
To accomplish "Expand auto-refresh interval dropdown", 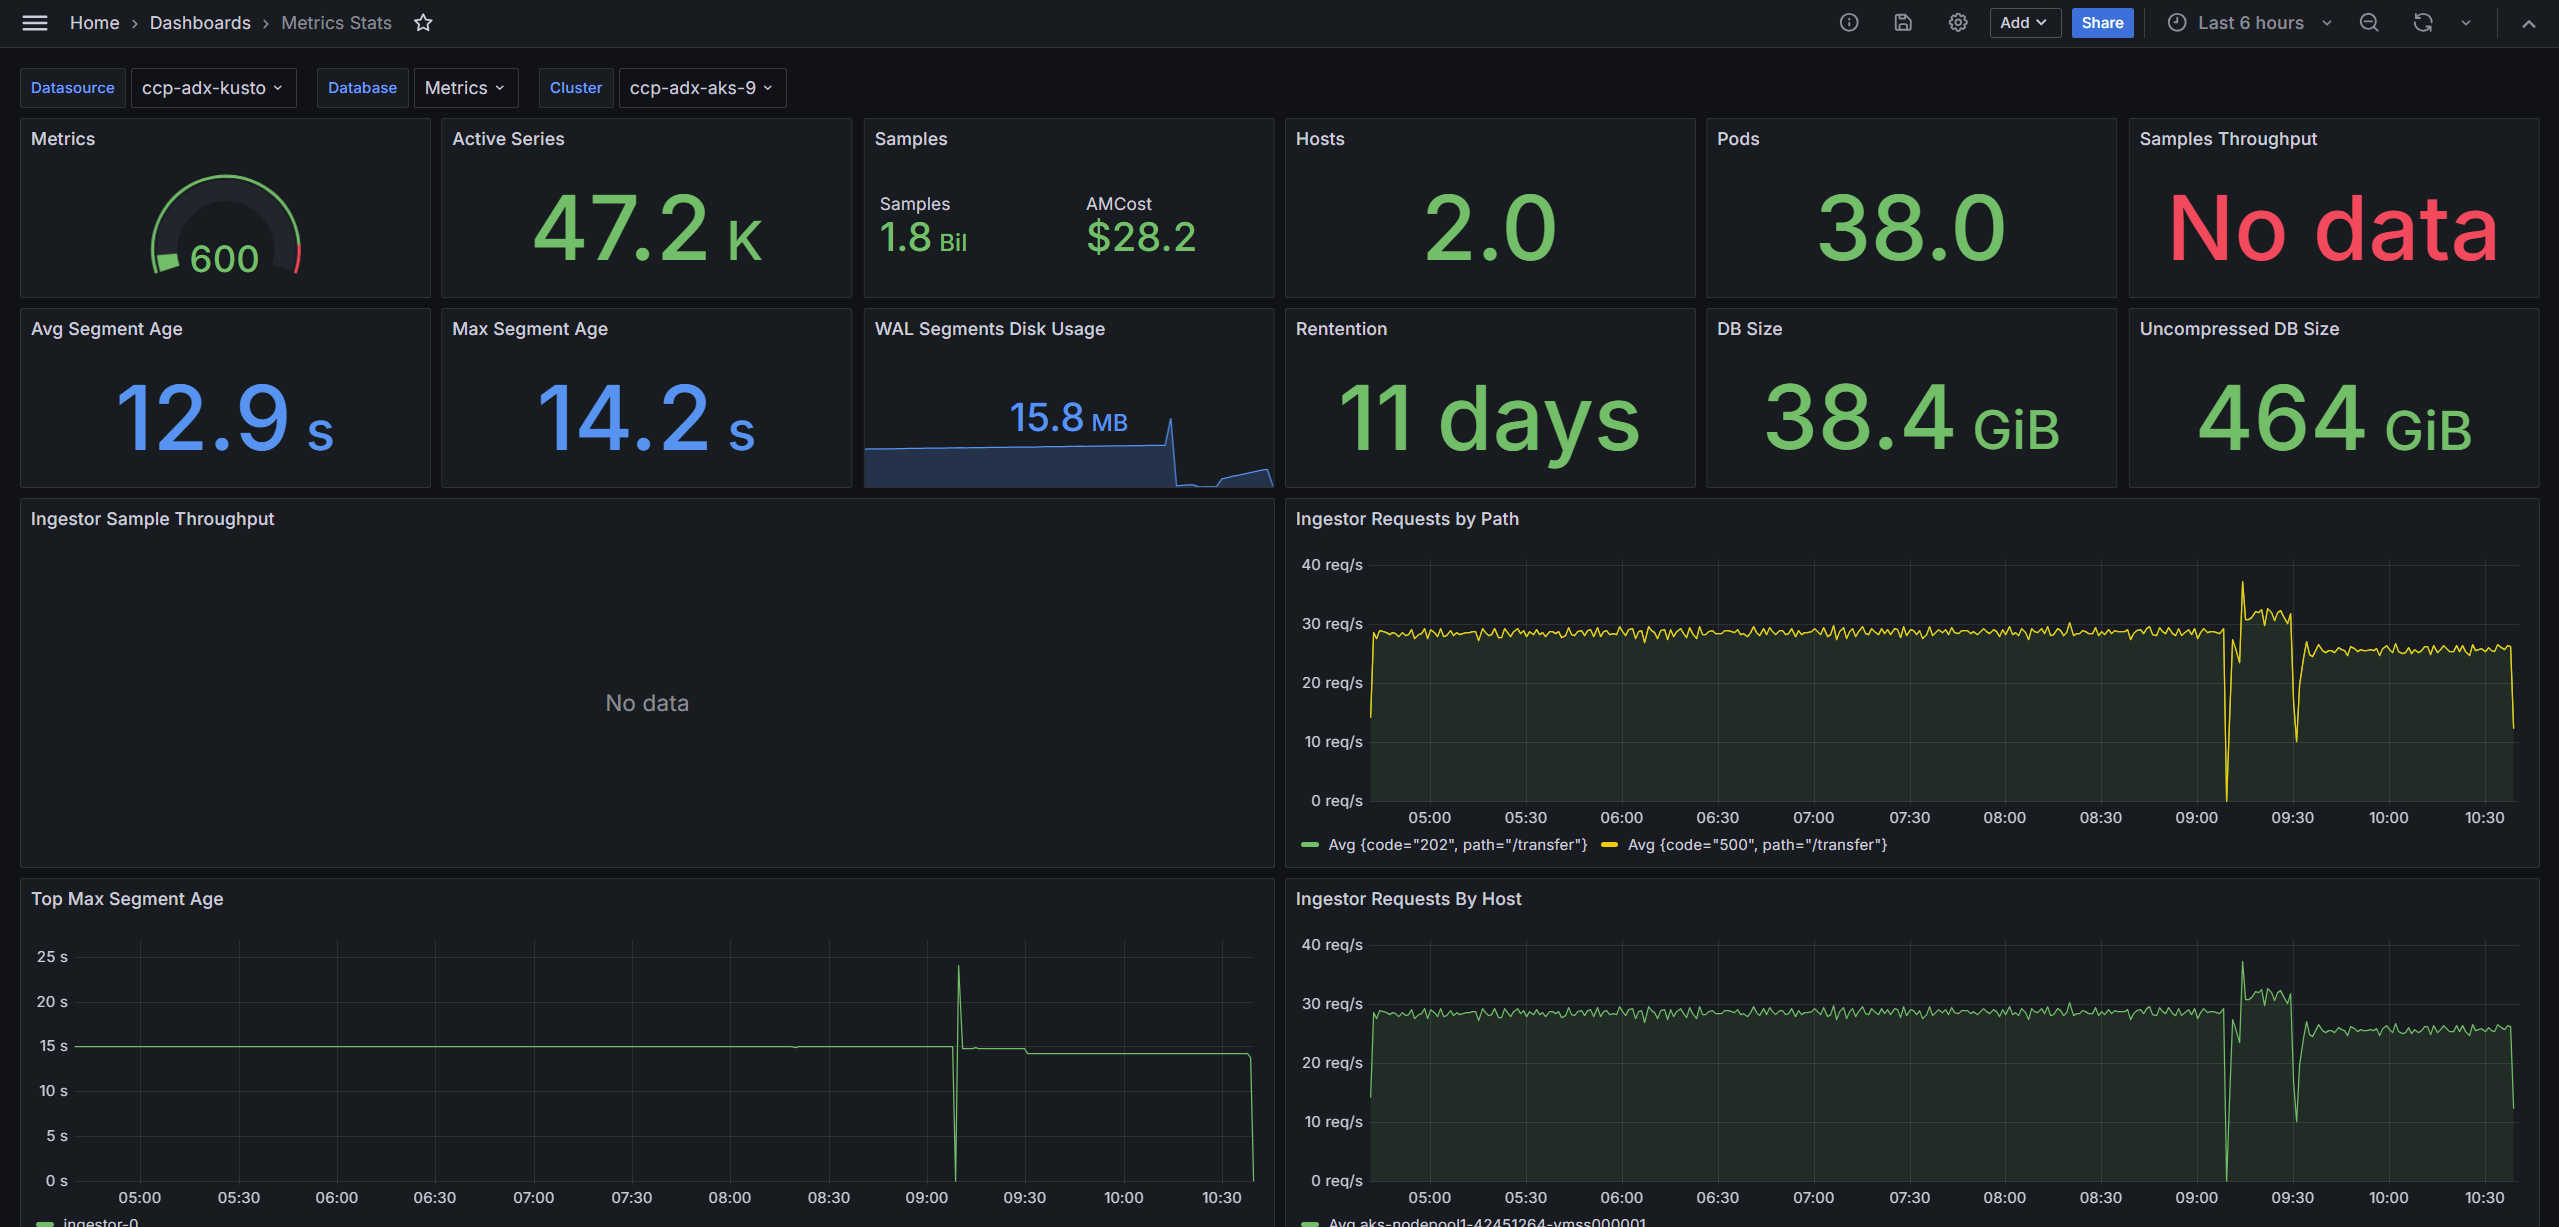I will coord(2466,23).
